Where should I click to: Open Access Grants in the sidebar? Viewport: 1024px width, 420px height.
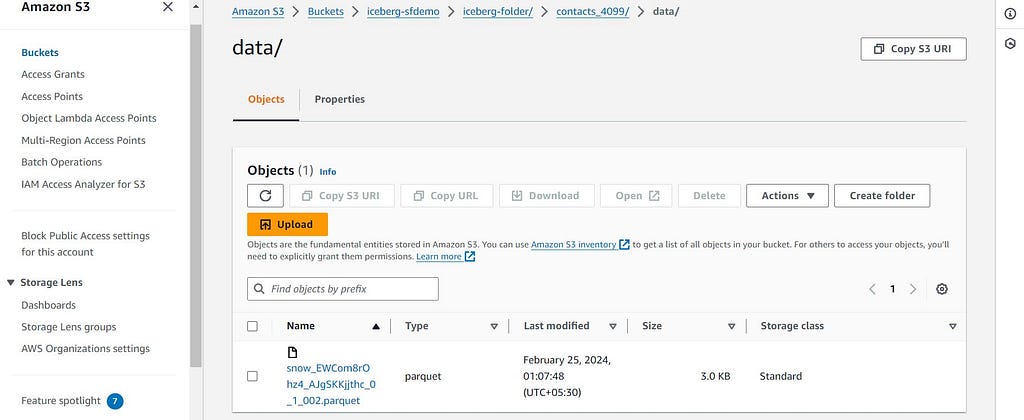[53, 74]
